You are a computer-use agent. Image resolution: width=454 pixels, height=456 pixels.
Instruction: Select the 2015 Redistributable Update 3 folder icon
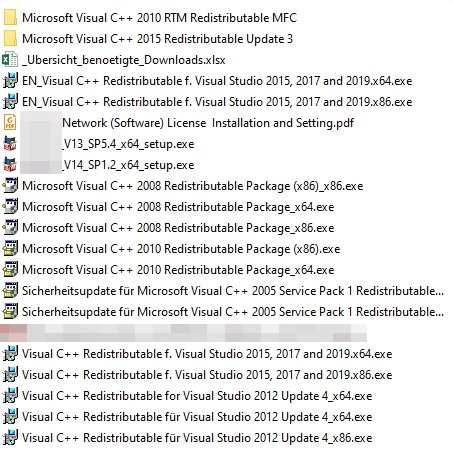pyautogui.click(x=10, y=39)
